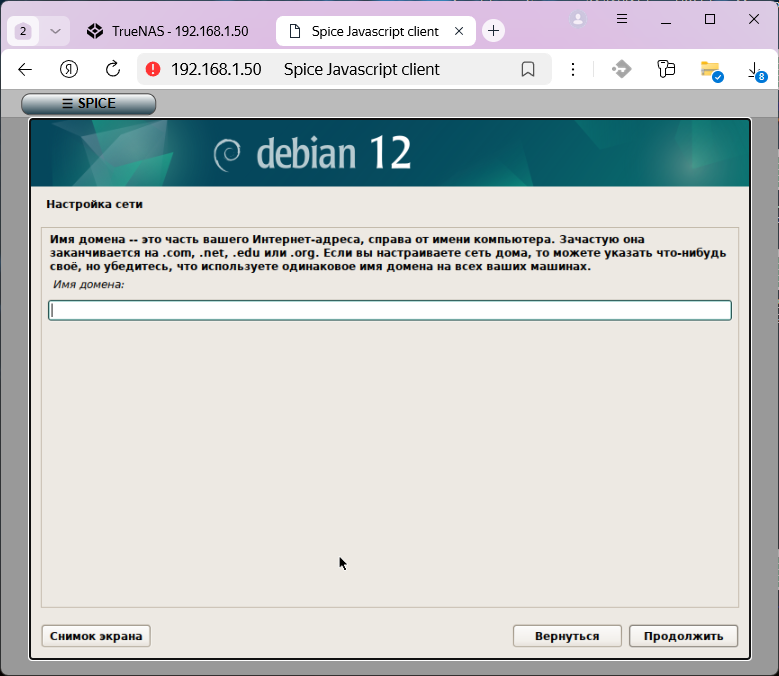
Task: Open the page options three-dot menu
Action: tap(573, 70)
